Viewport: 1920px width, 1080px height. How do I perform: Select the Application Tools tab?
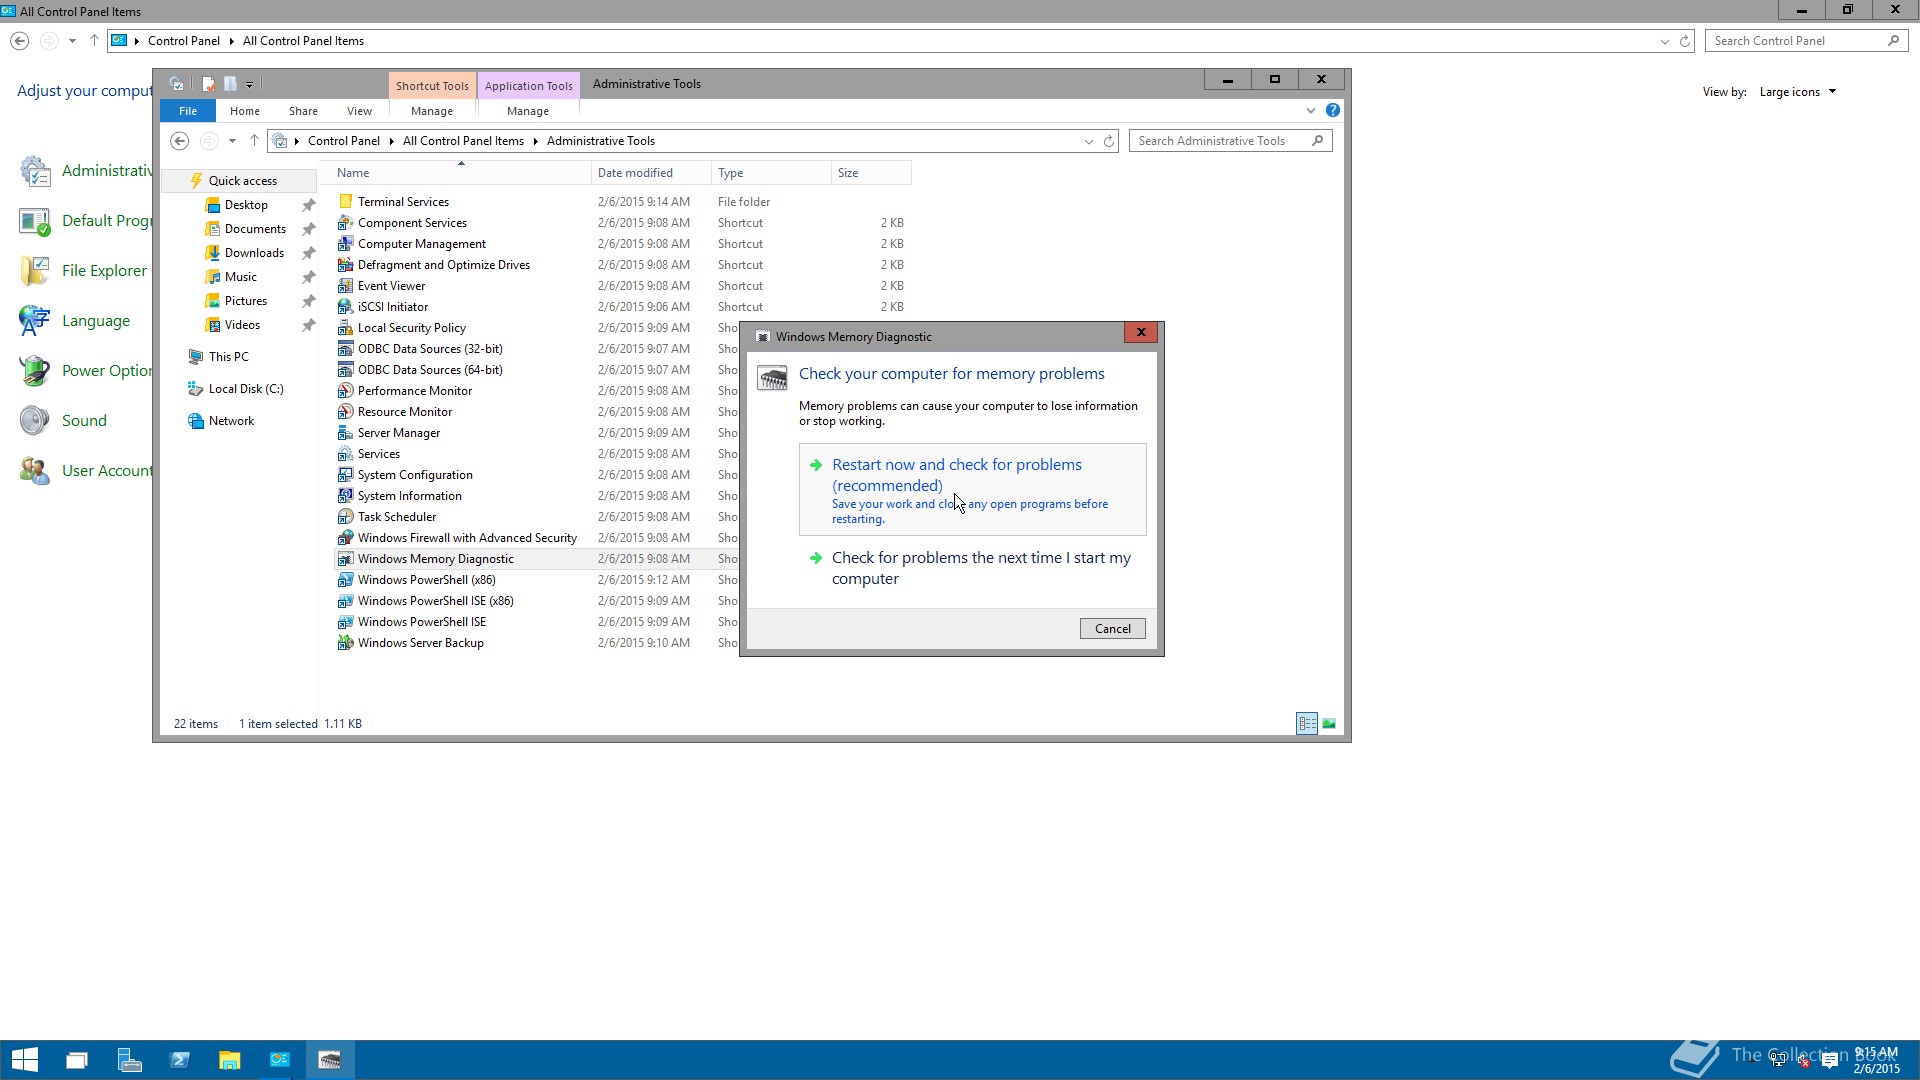[528, 85]
